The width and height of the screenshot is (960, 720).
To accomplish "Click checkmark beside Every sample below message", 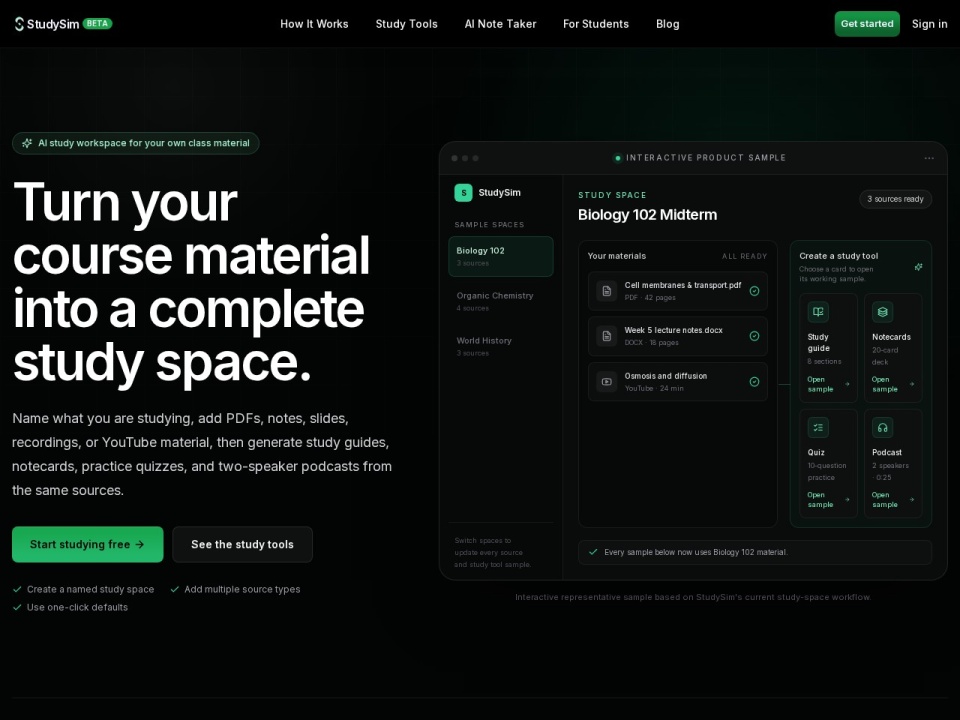I will pyautogui.click(x=593, y=552).
